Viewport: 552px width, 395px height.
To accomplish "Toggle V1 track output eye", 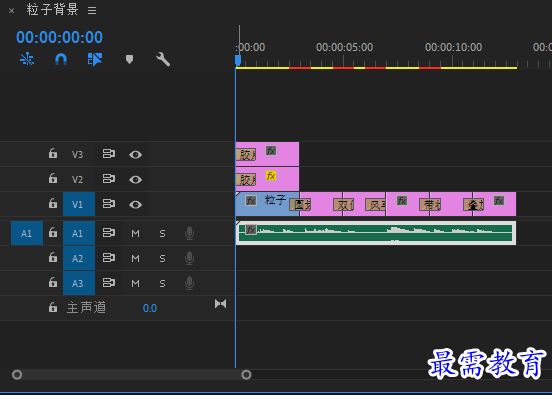I will point(135,205).
